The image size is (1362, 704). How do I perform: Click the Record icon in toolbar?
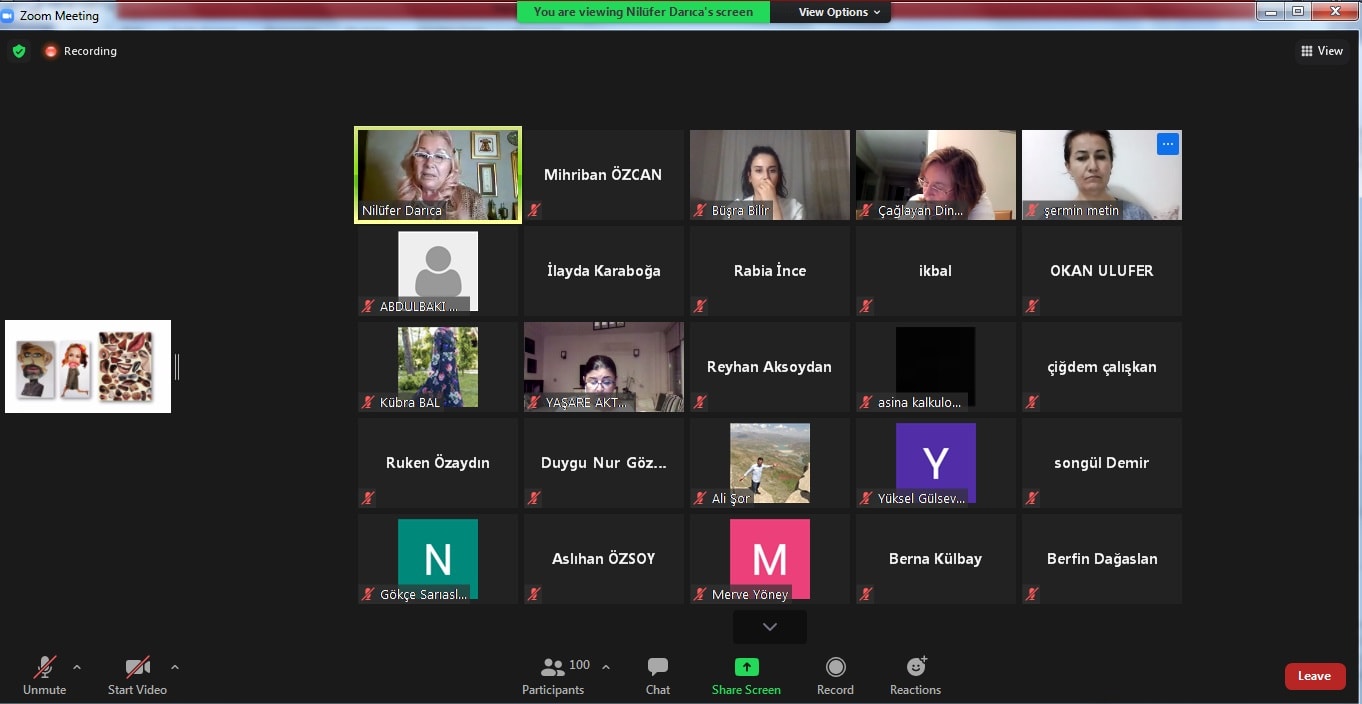click(x=835, y=668)
